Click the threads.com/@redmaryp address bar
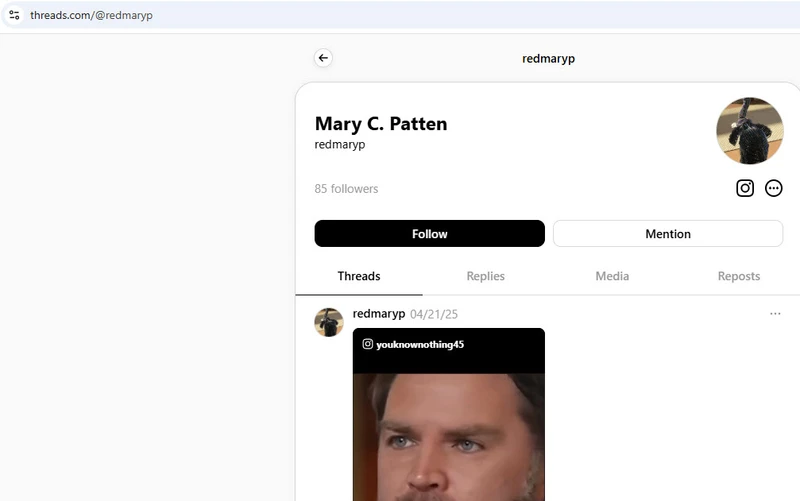Viewport: 800px width, 501px height. pyautogui.click(x=91, y=15)
